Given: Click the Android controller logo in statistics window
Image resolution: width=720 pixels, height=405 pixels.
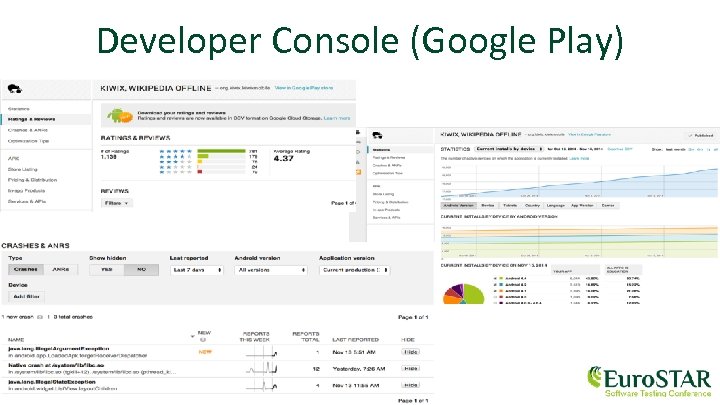Looking at the screenshot, I should coord(377,135).
